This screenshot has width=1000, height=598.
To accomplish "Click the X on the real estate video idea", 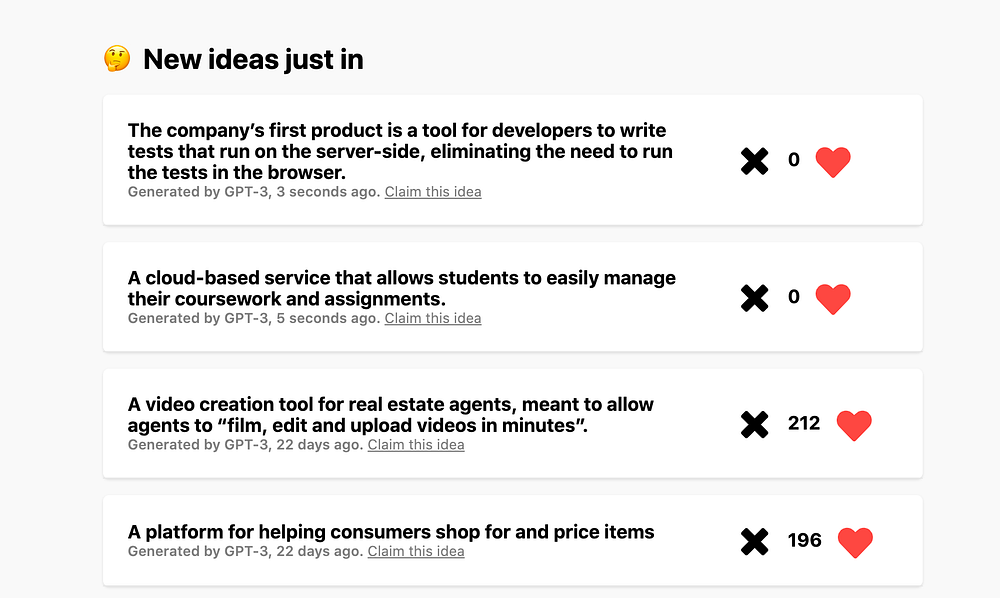I will tap(755, 424).
